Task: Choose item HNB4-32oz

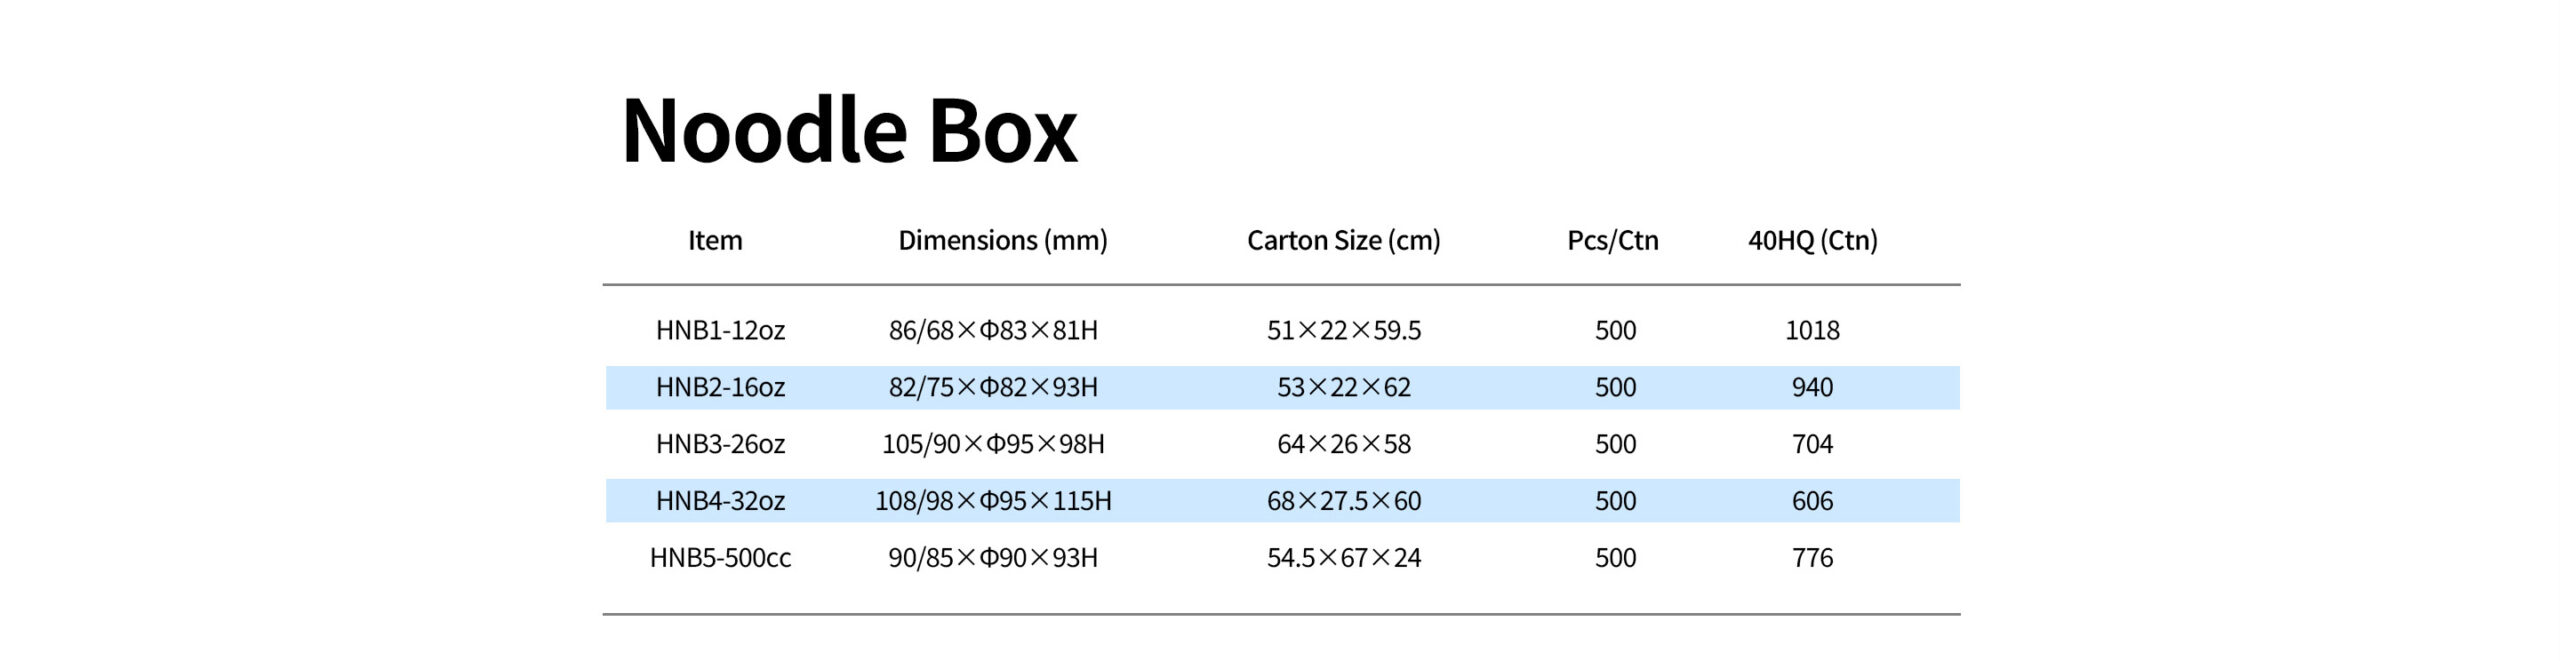Action: pyautogui.click(x=720, y=501)
